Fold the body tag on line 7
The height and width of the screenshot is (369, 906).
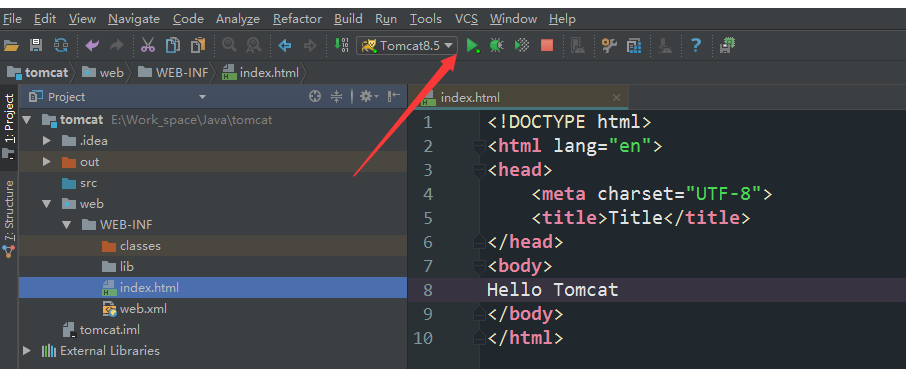pos(479,267)
